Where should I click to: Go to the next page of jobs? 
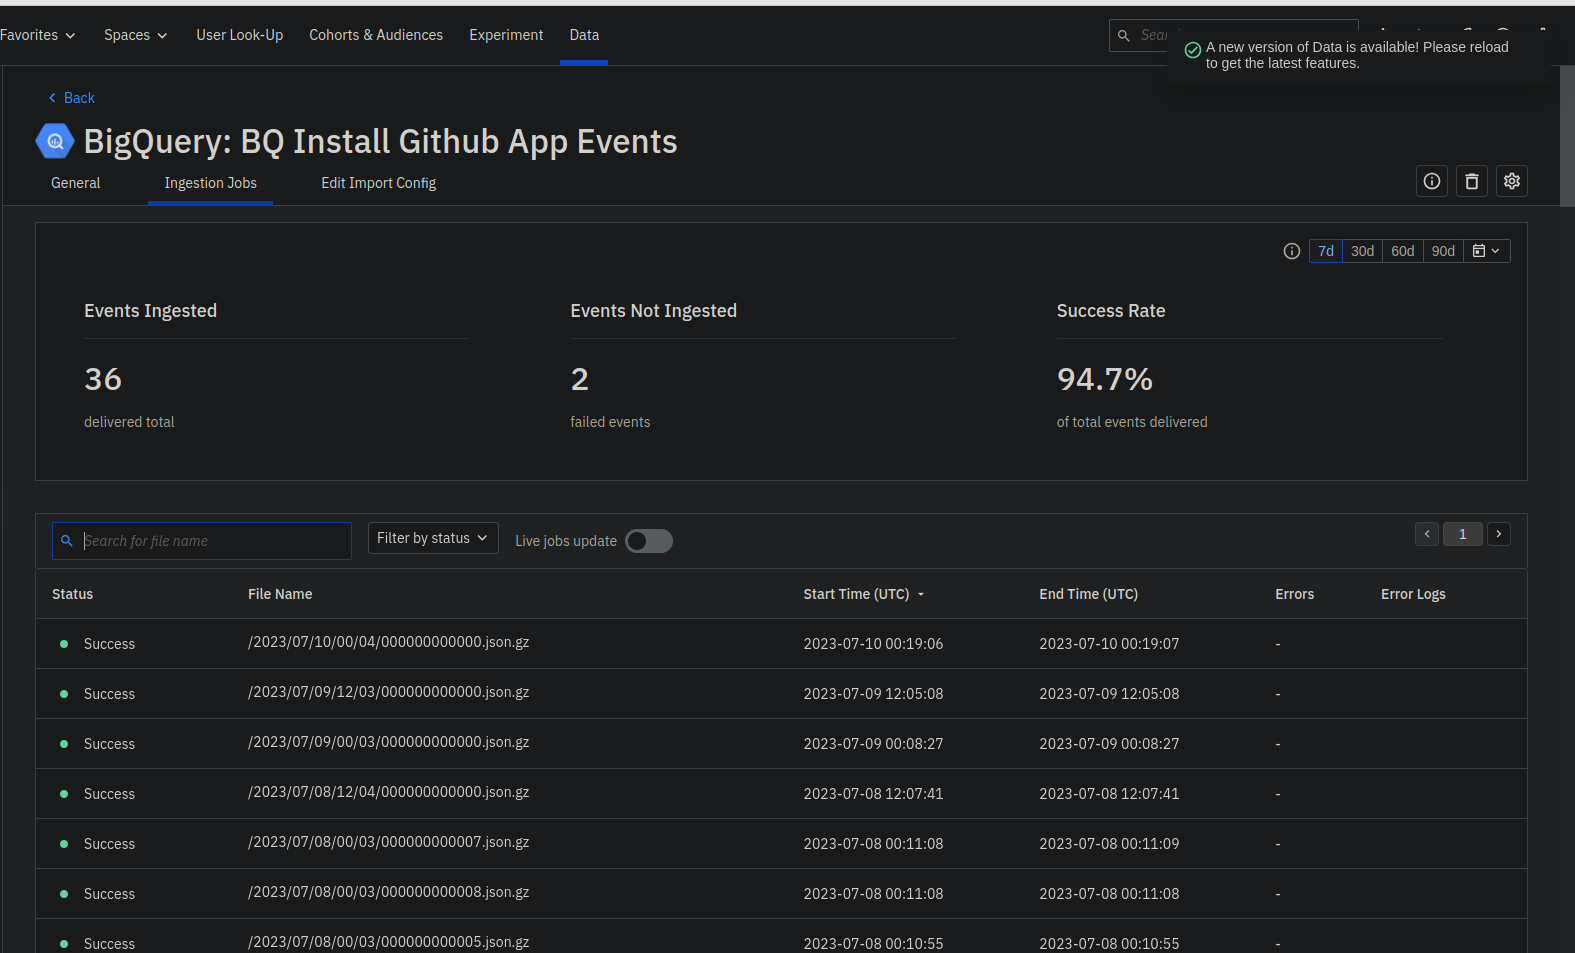pos(1499,534)
